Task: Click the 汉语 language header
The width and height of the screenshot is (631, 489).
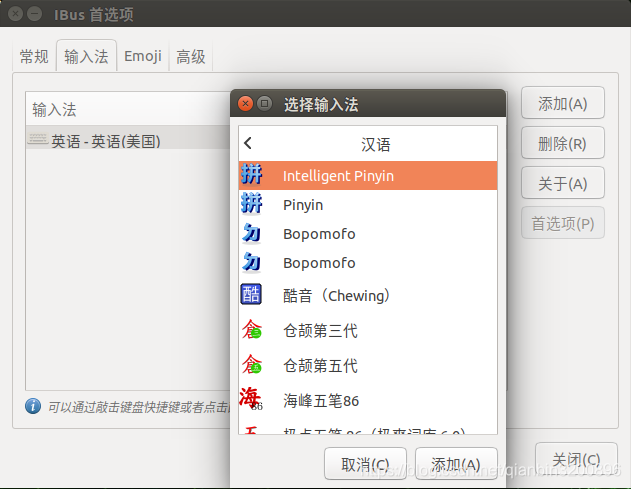Action: 375,144
